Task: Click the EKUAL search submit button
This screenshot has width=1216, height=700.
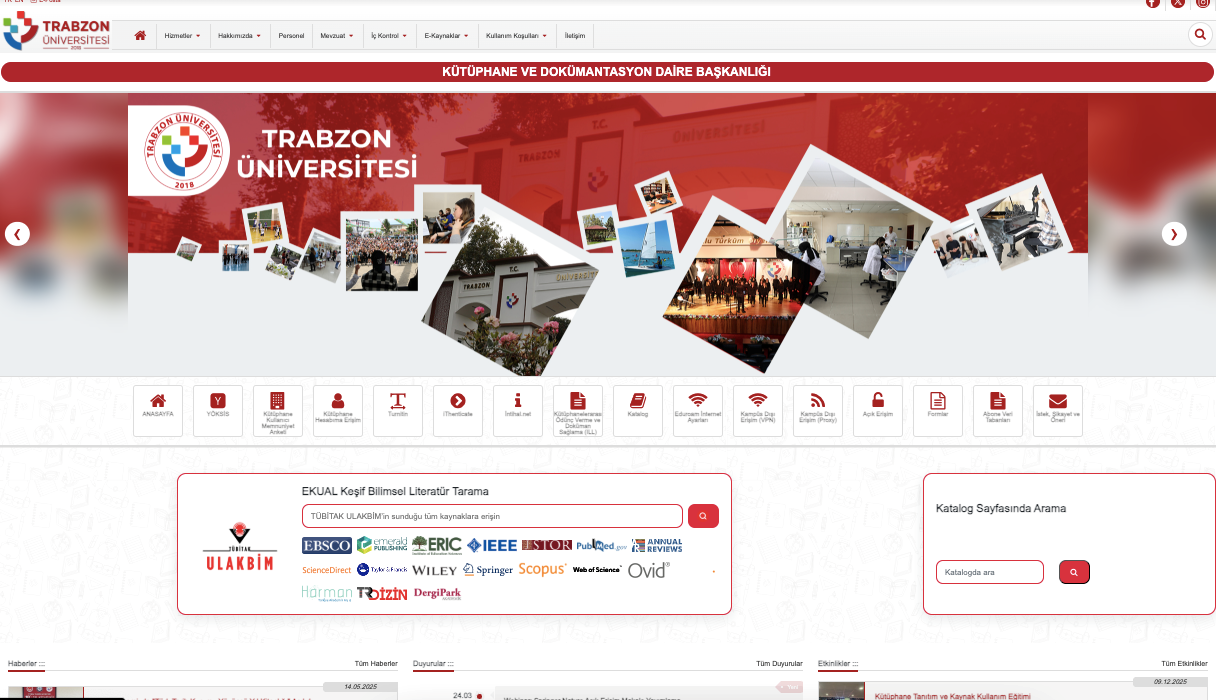Action: click(703, 516)
